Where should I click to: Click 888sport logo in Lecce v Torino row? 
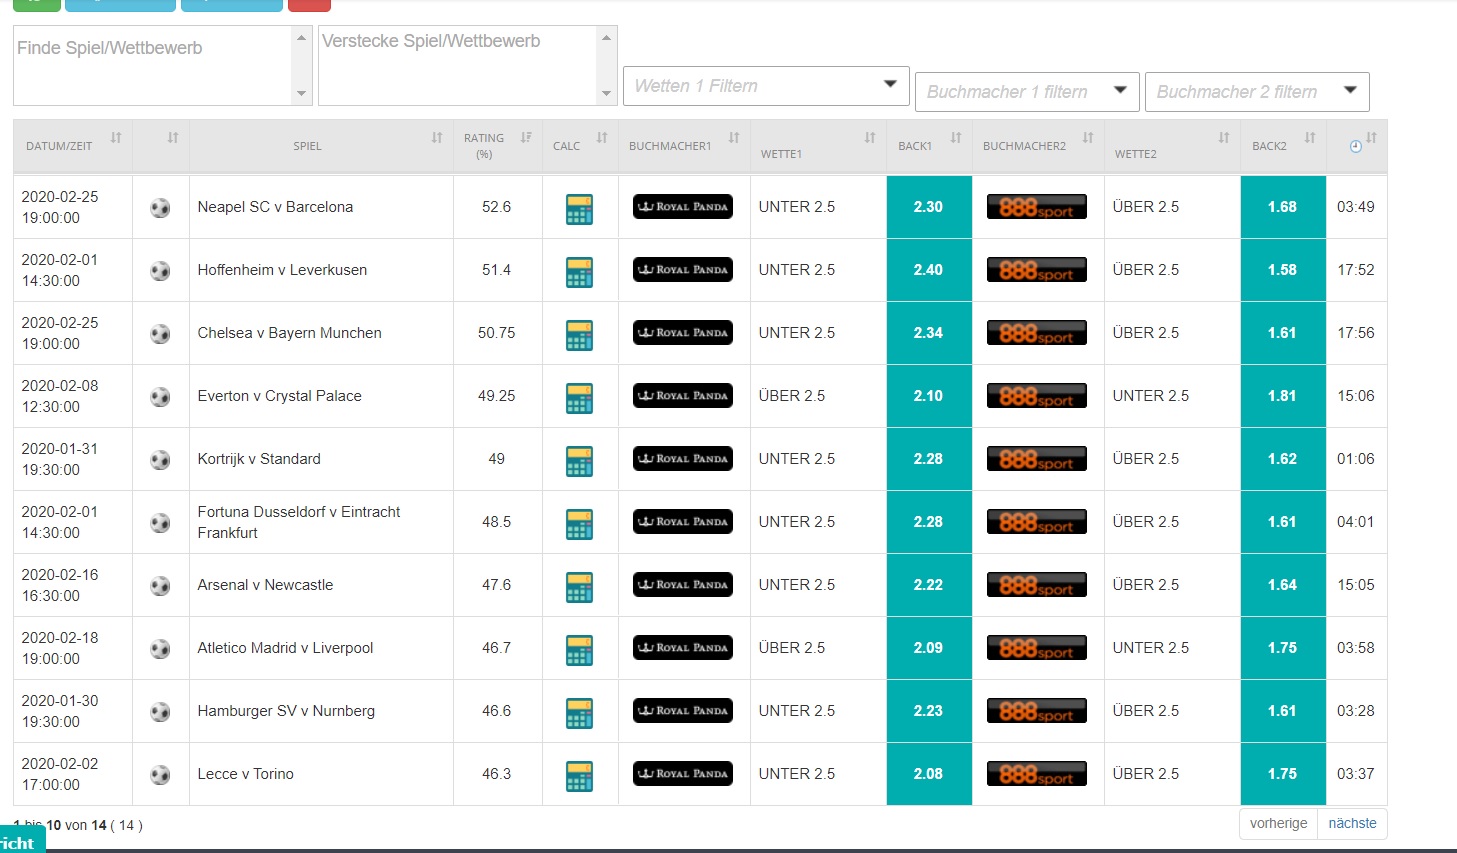pyautogui.click(x=1037, y=774)
